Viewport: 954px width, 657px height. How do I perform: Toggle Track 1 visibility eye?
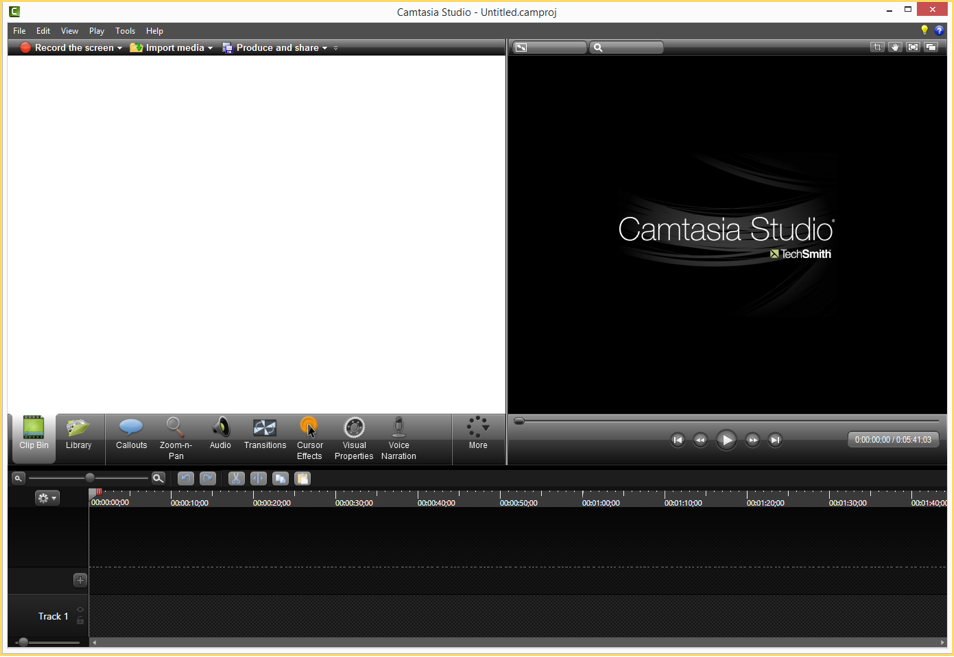[x=80, y=610]
